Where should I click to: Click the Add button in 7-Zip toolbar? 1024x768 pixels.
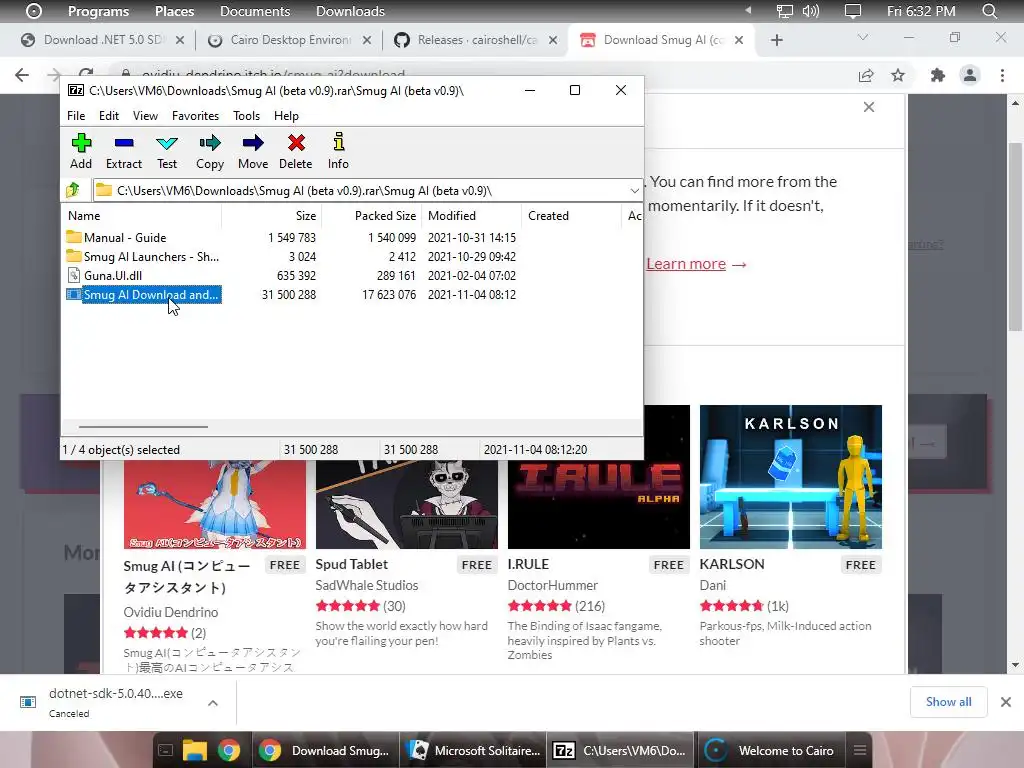point(81,152)
